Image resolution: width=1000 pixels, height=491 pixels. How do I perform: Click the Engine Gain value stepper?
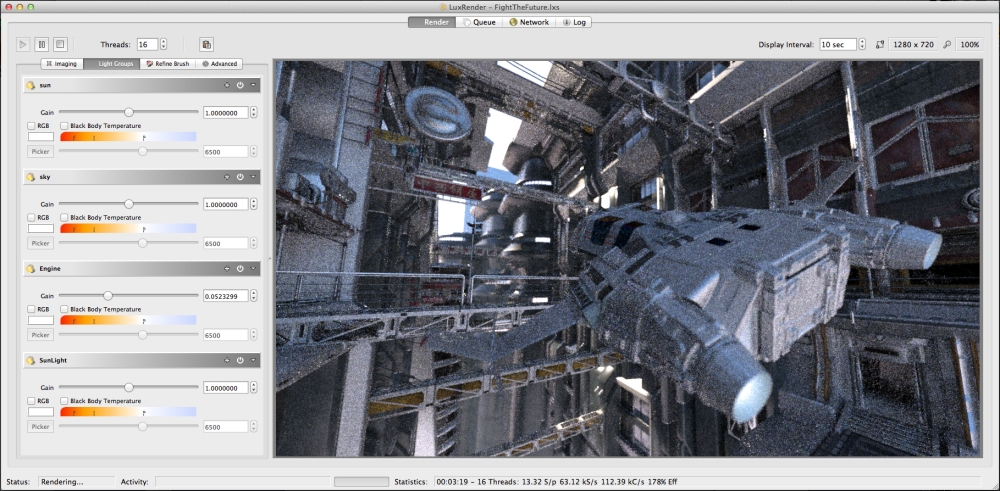click(x=254, y=296)
